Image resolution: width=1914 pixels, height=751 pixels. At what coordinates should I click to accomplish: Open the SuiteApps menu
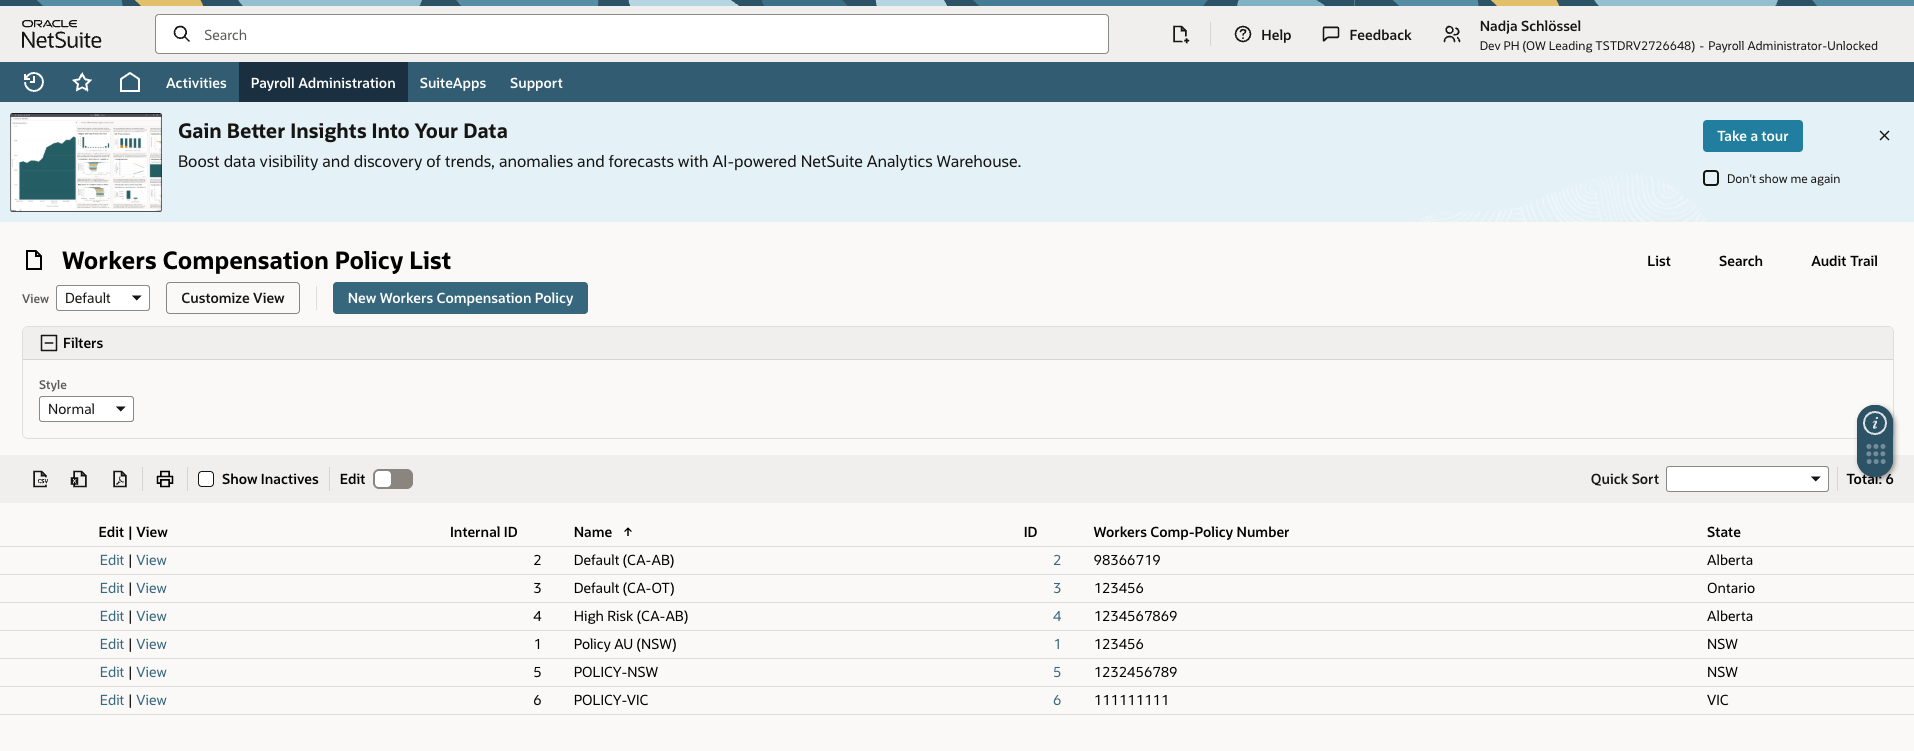click(453, 83)
